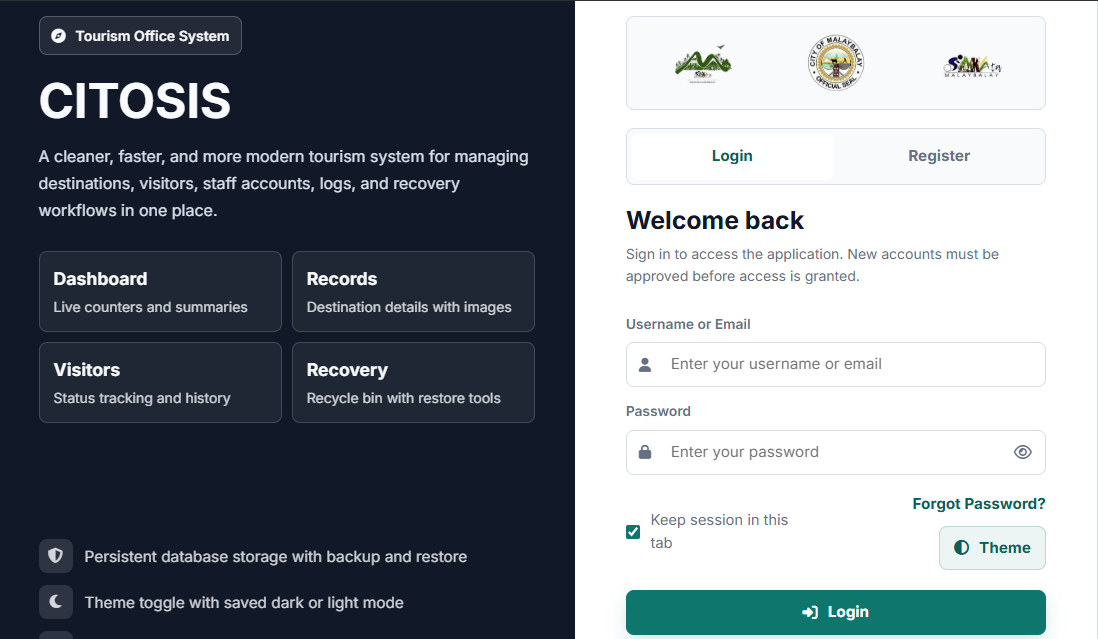The image size is (1098, 639).
Task: Open the Forgot Password? link
Action: [978, 504]
